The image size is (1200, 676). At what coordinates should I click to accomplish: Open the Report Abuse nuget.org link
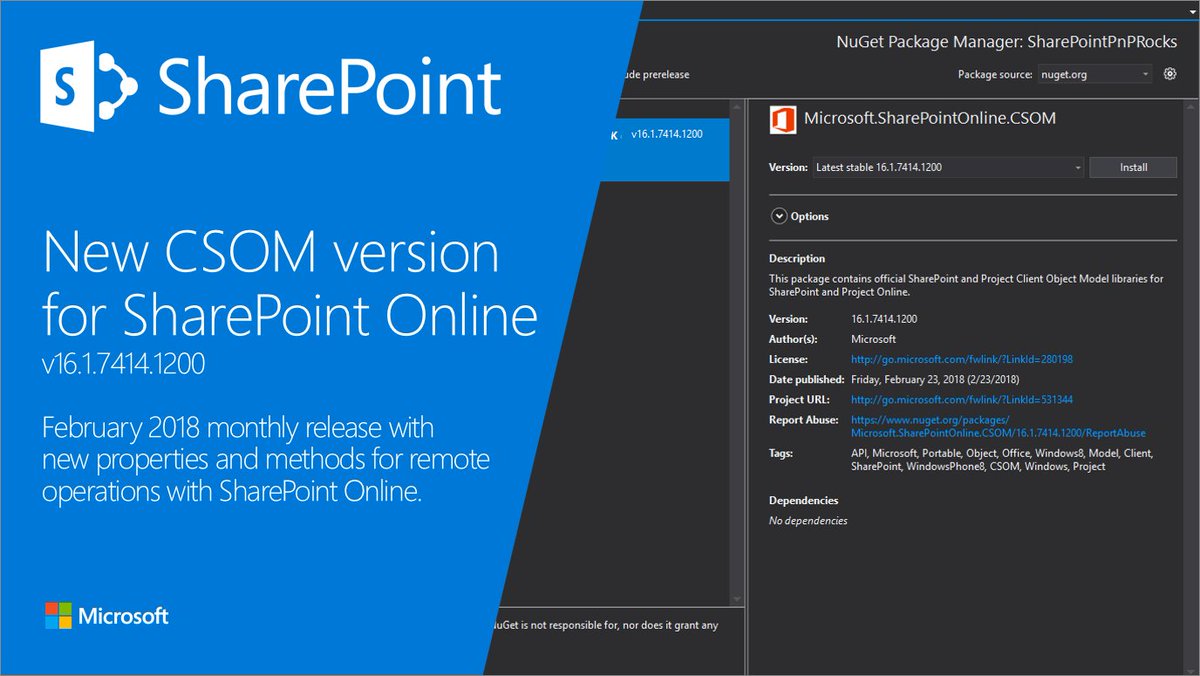tap(998, 427)
